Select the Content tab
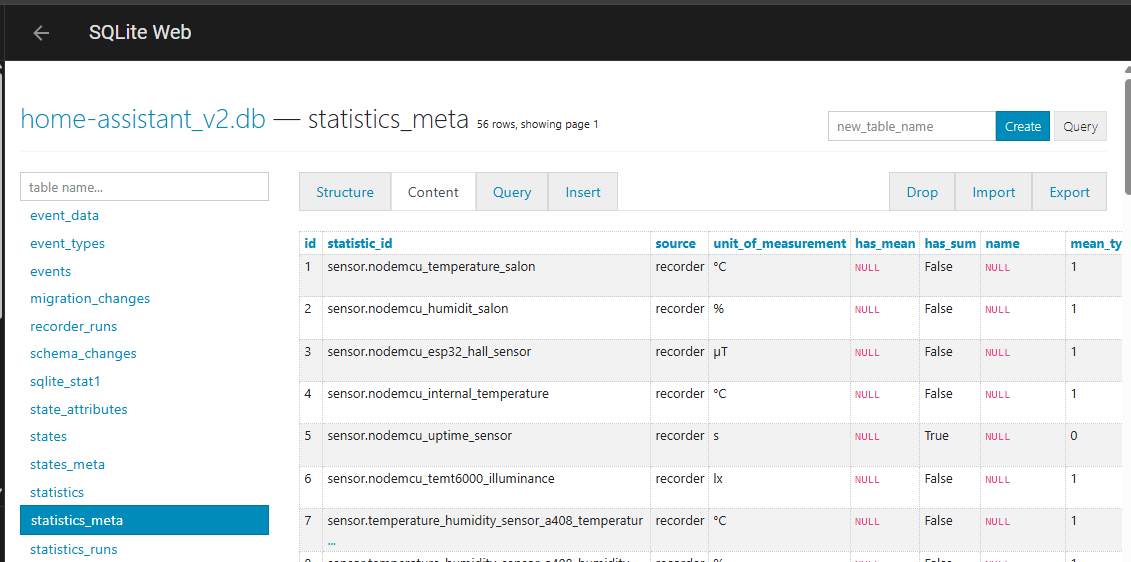 point(433,192)
